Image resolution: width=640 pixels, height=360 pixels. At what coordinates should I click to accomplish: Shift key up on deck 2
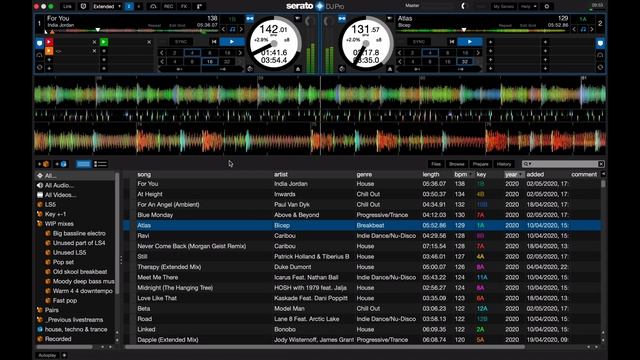click(592, 29)
